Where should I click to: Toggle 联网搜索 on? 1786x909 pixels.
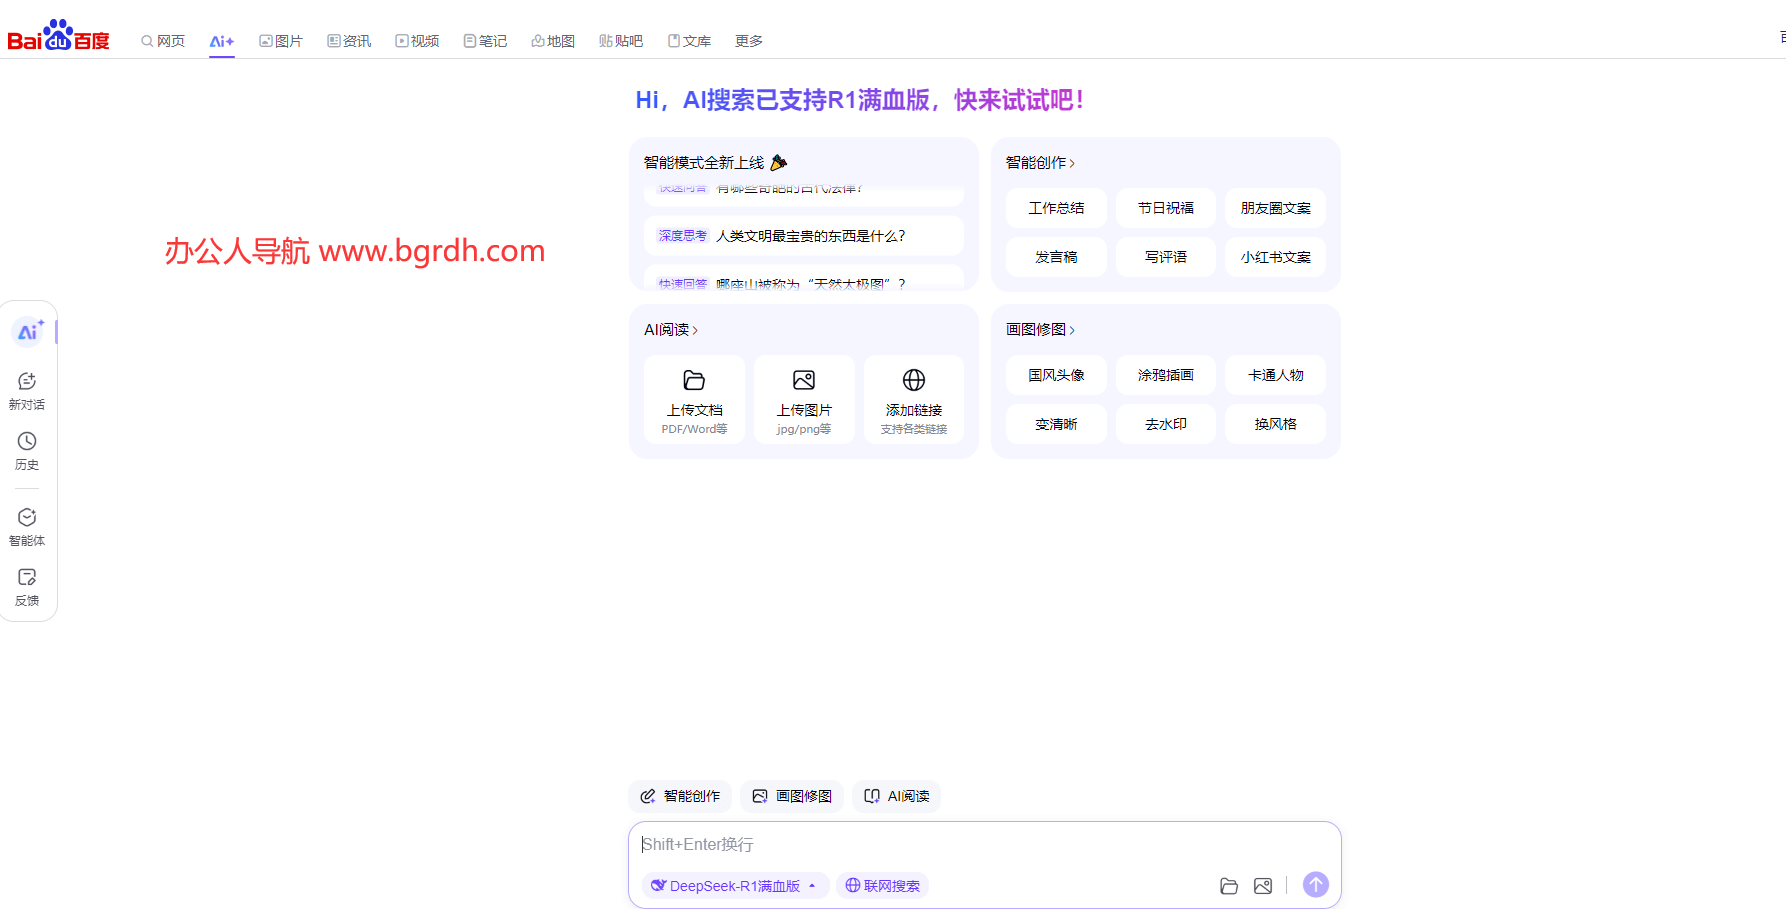point(882,885)
